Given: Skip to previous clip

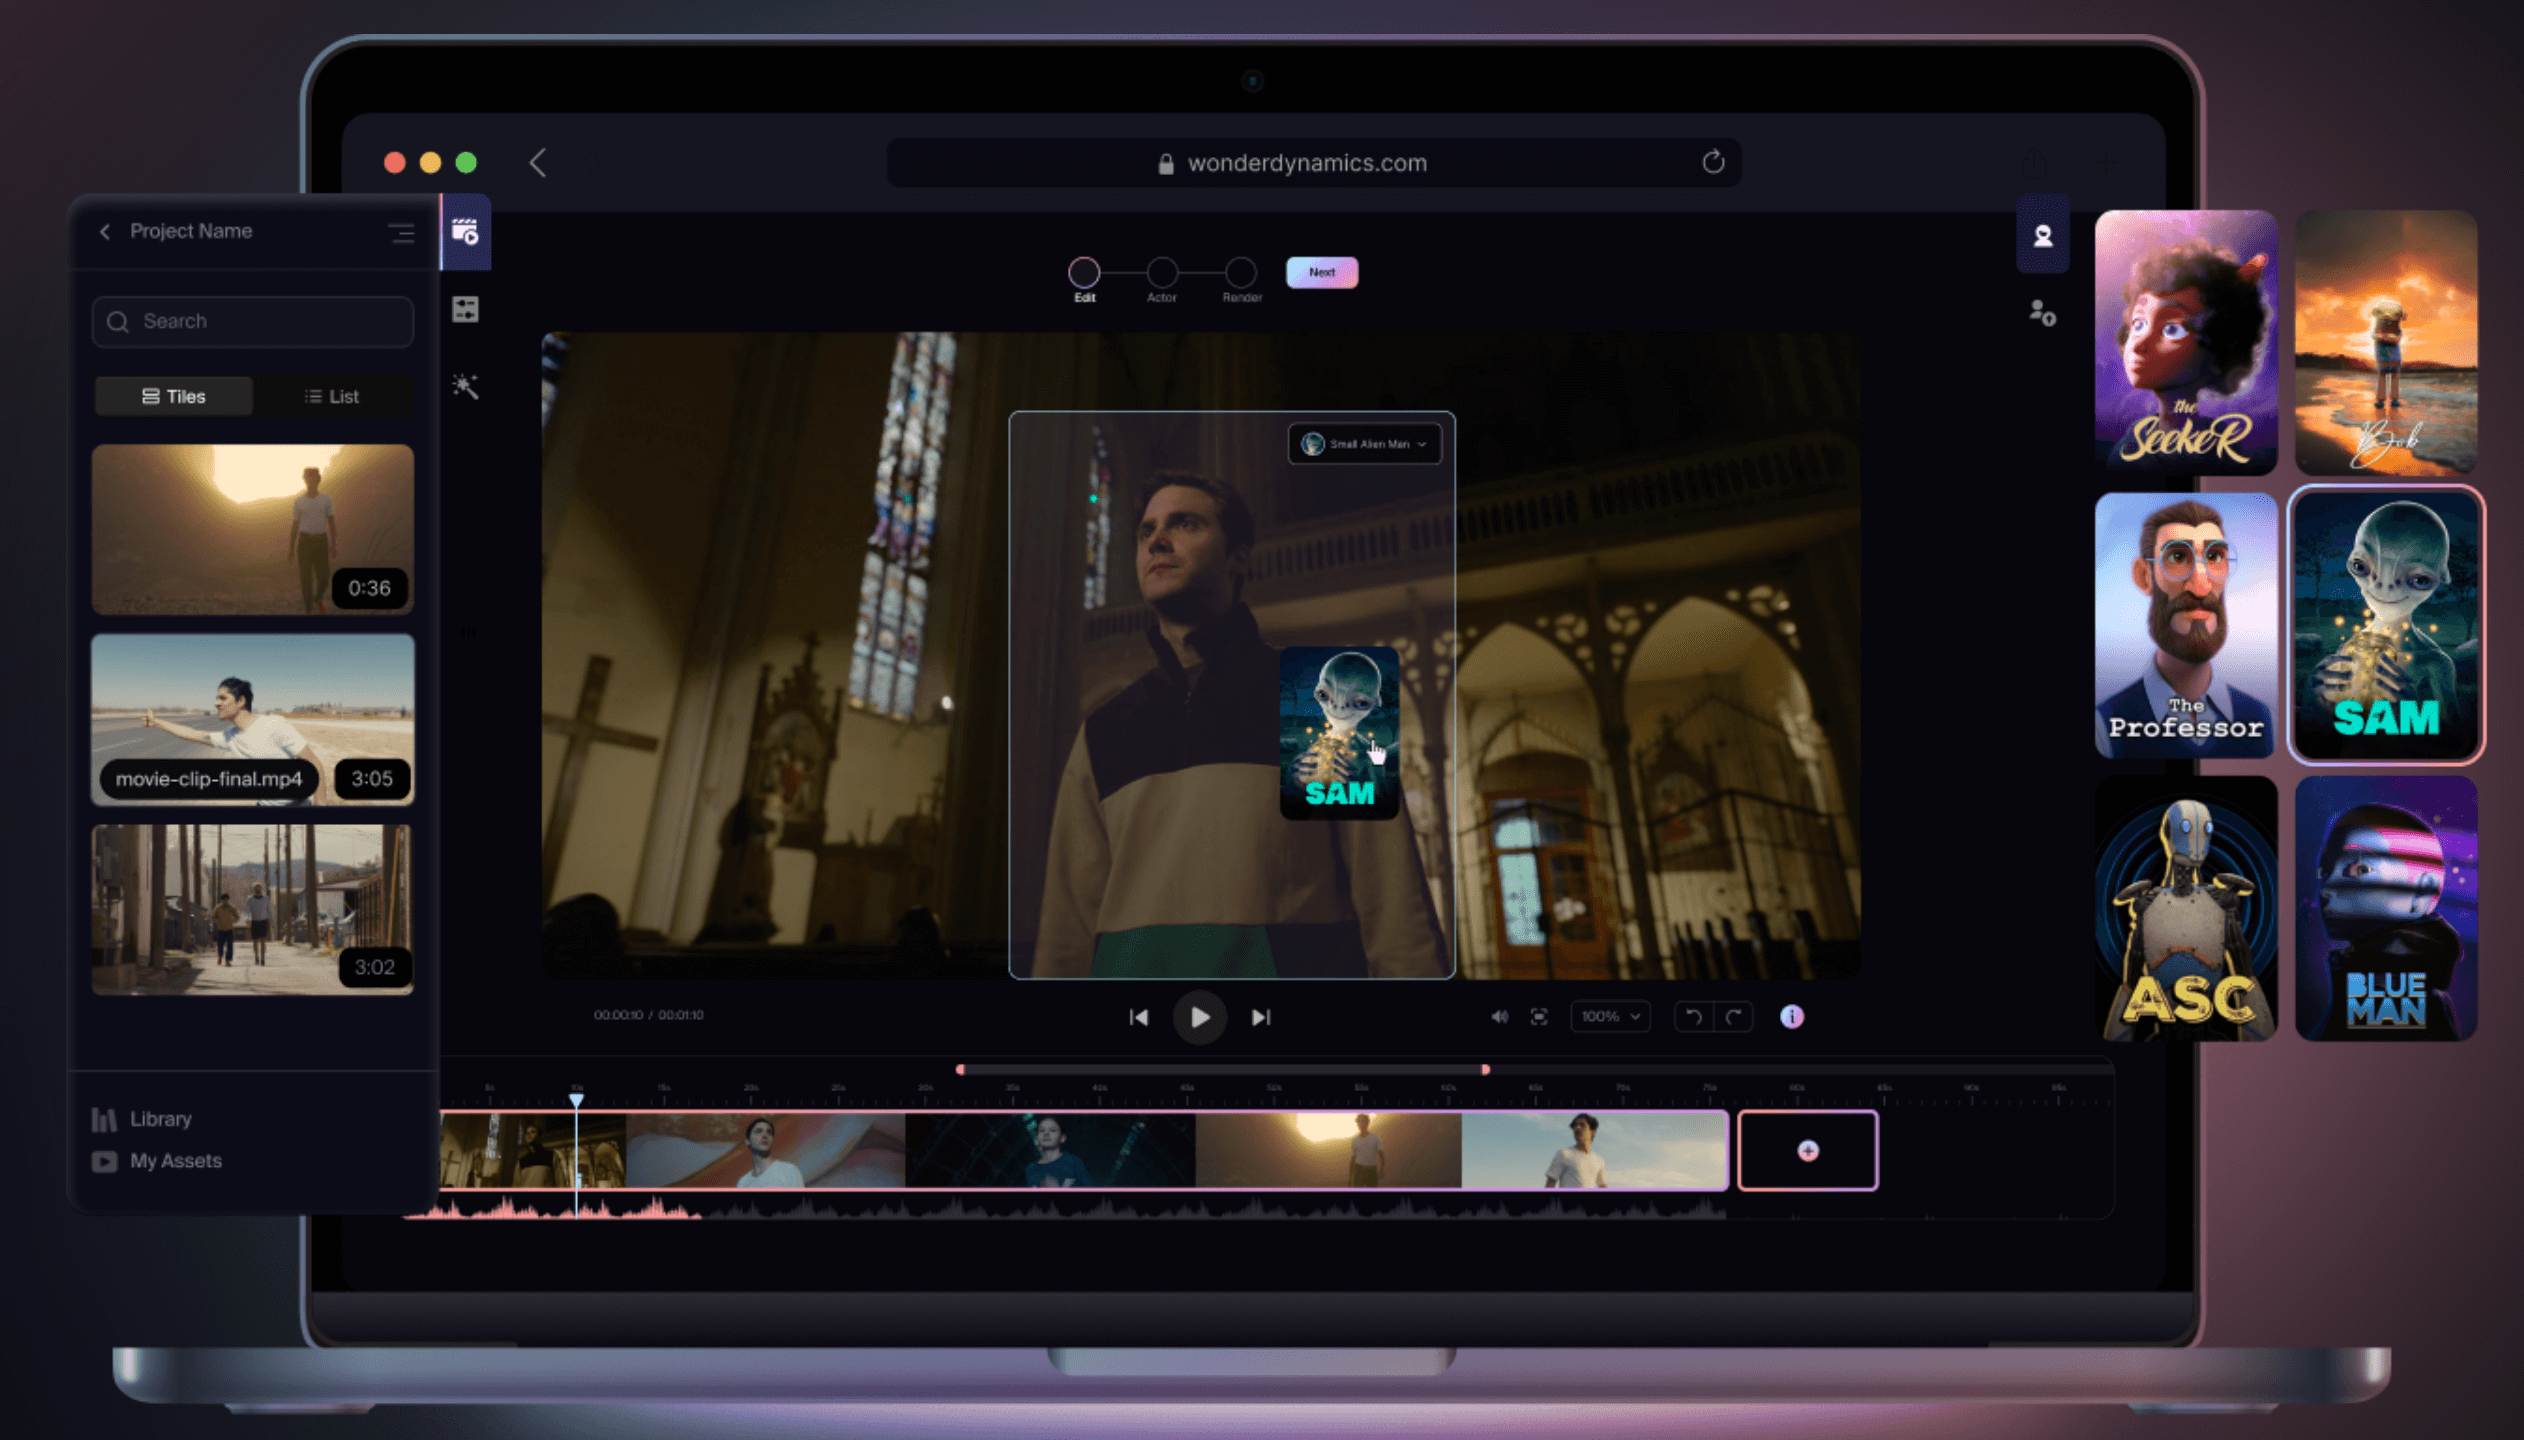Looking at the screenshot, I should [x=1138, y=1017].
